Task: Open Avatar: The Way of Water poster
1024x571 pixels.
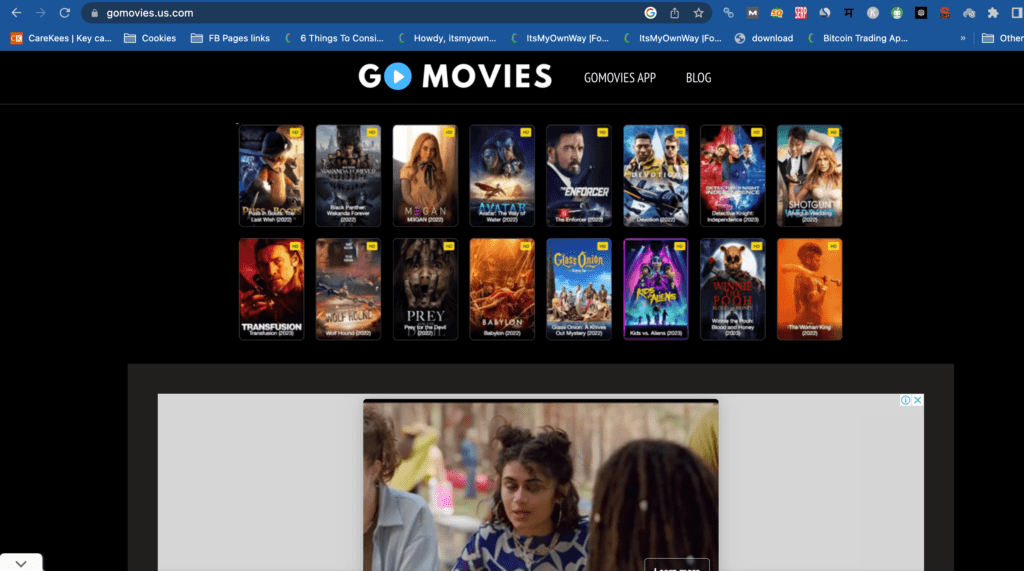Action: point(502,176)
